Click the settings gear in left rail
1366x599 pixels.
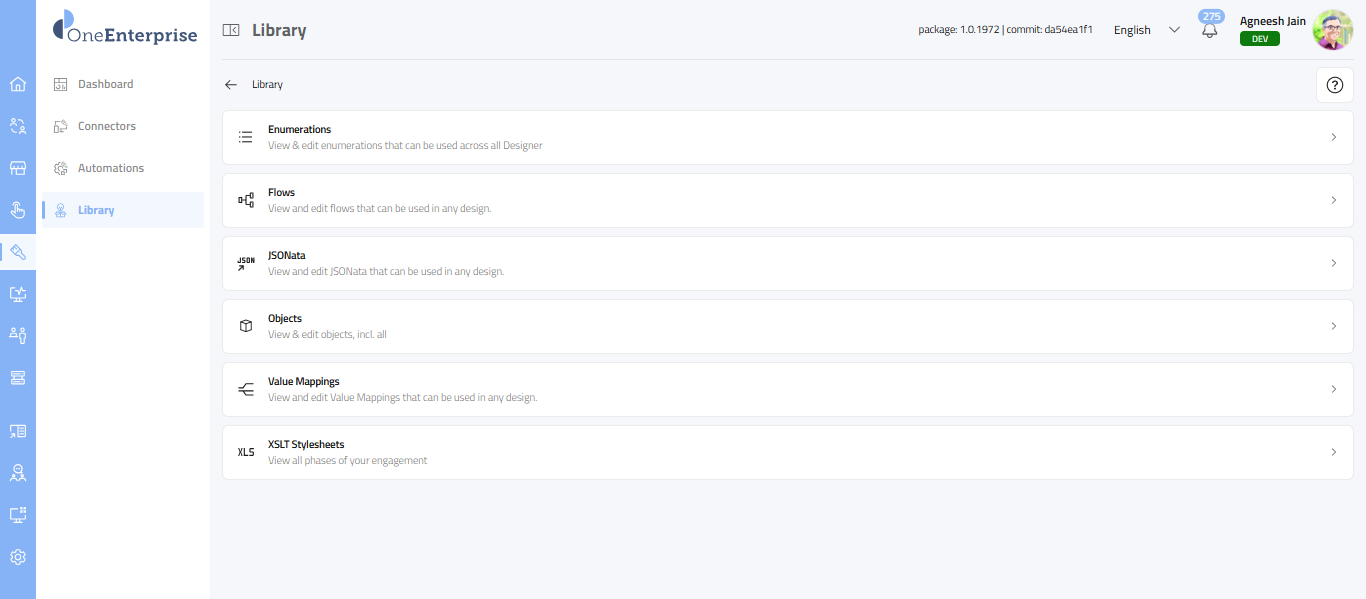17,557
